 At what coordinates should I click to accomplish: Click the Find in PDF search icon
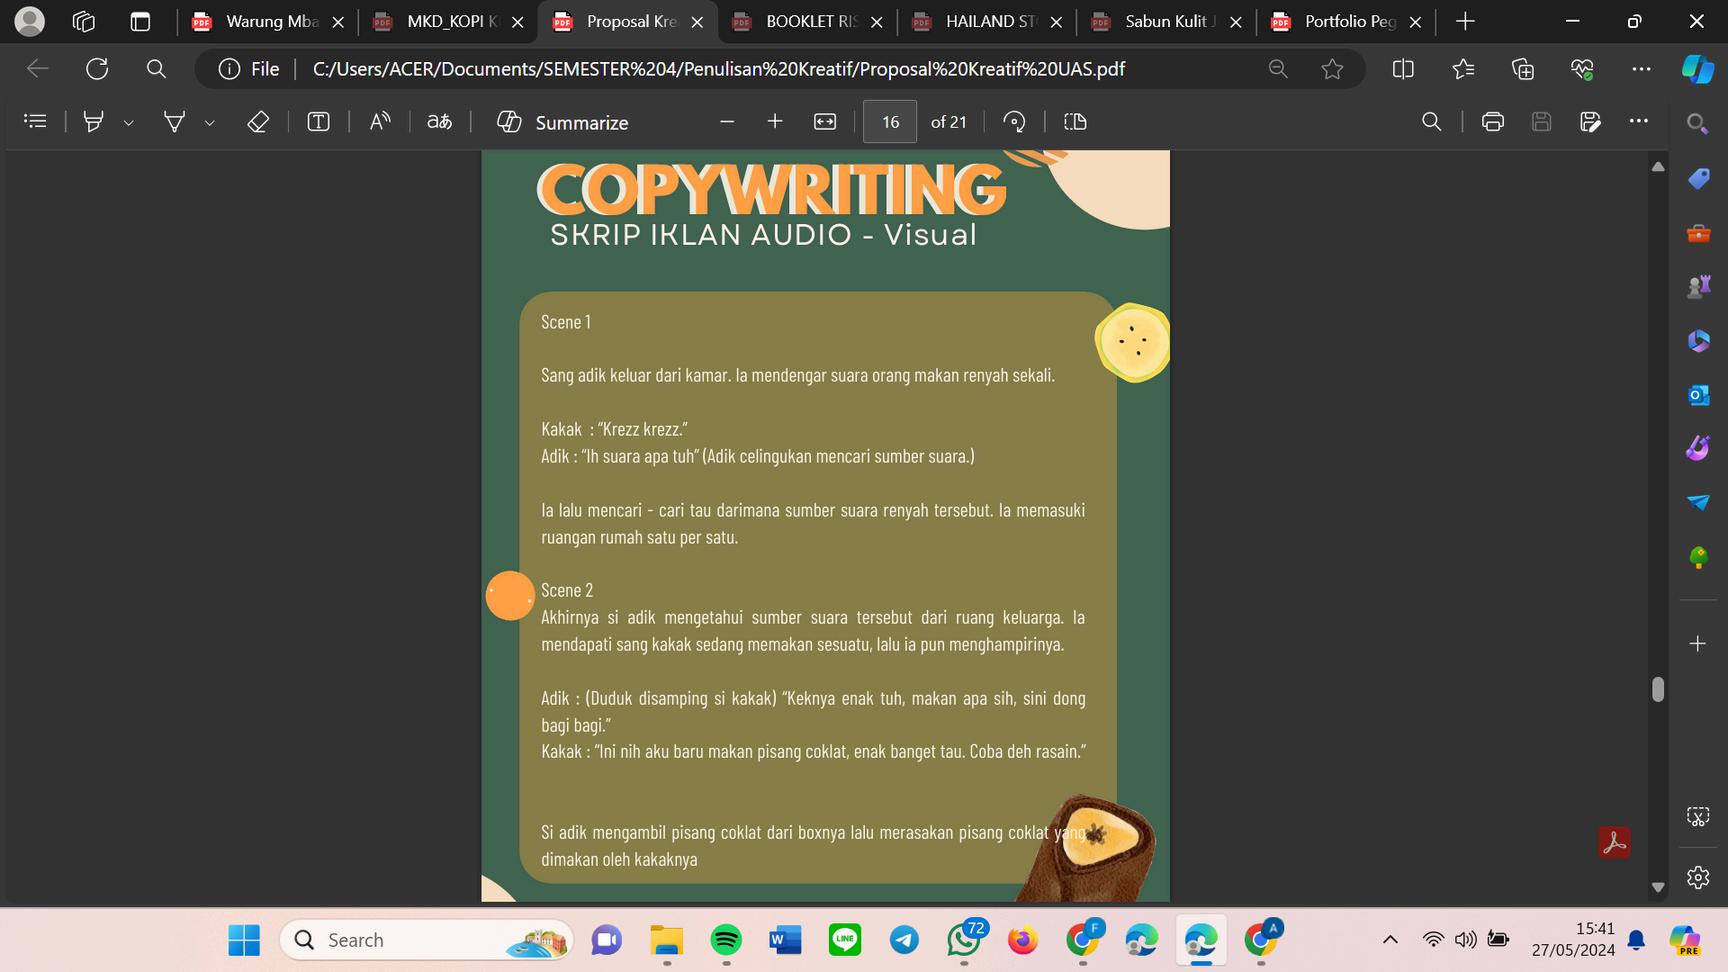[x=1431, y=122]
